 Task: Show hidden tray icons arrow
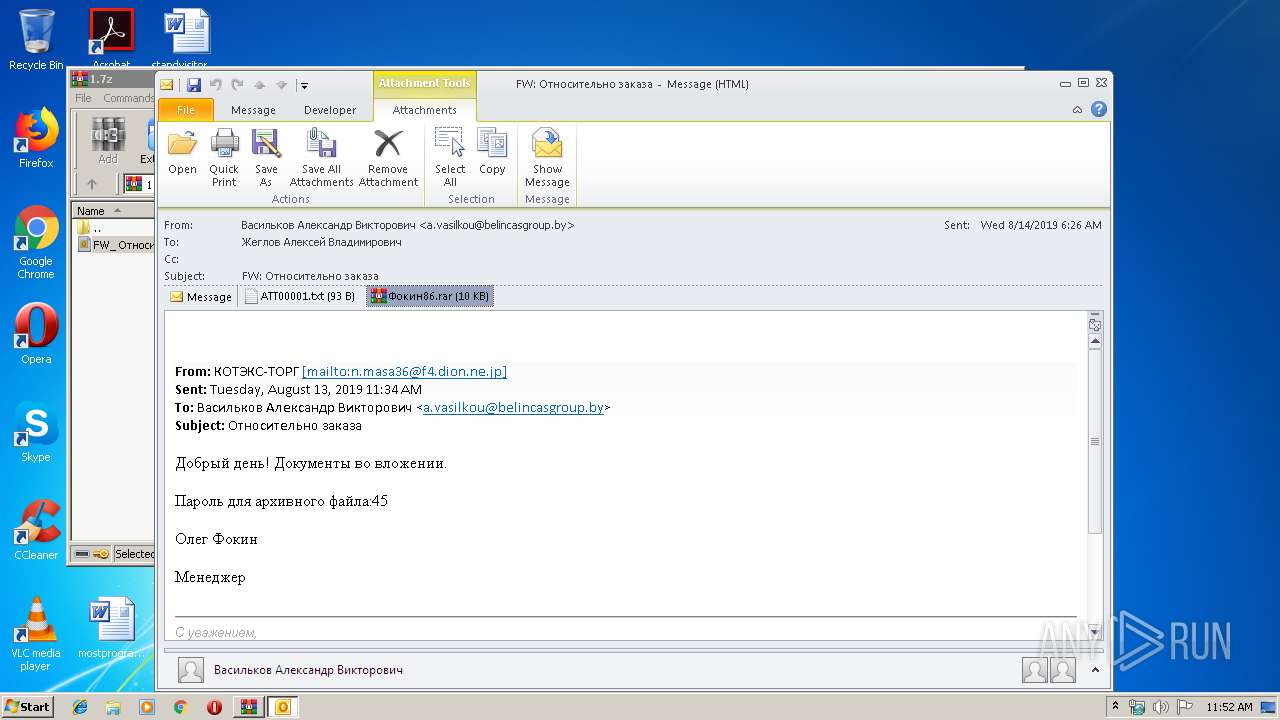(1116, 707)
